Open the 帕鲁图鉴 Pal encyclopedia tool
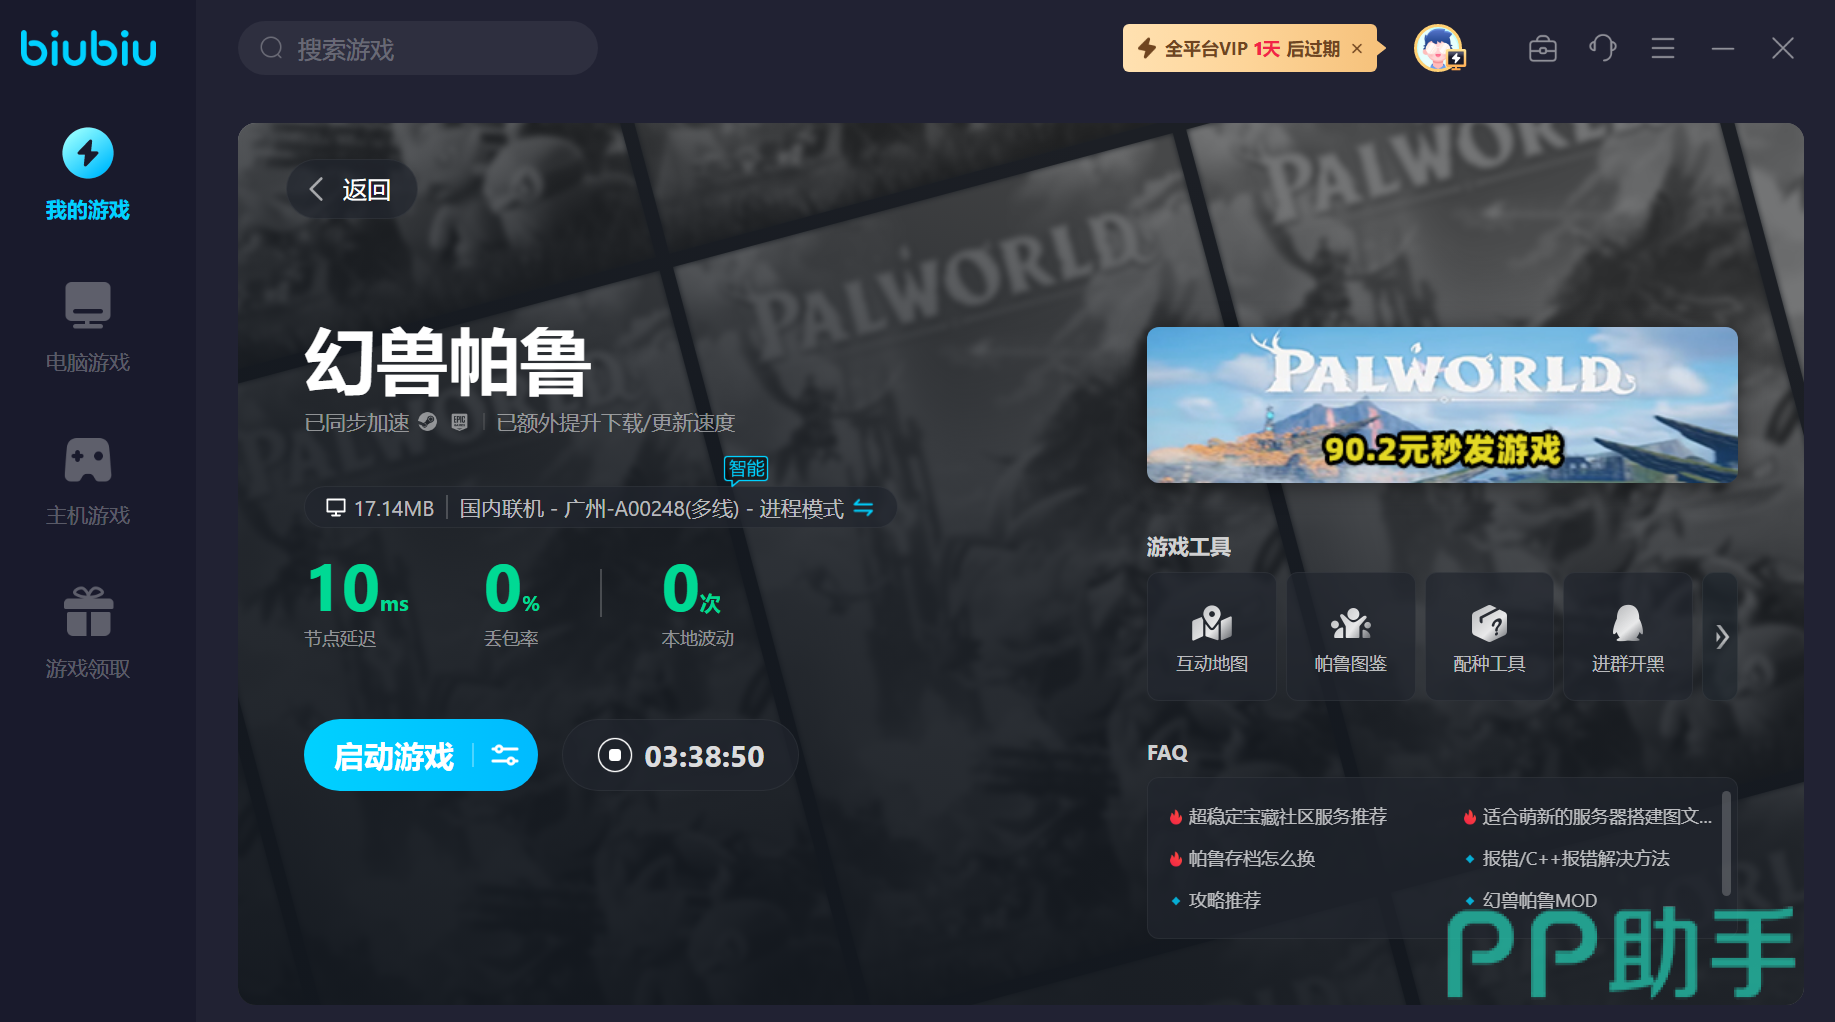Image resolution: width=1835 pixels, height=1022 pixels. [1350, 637]
